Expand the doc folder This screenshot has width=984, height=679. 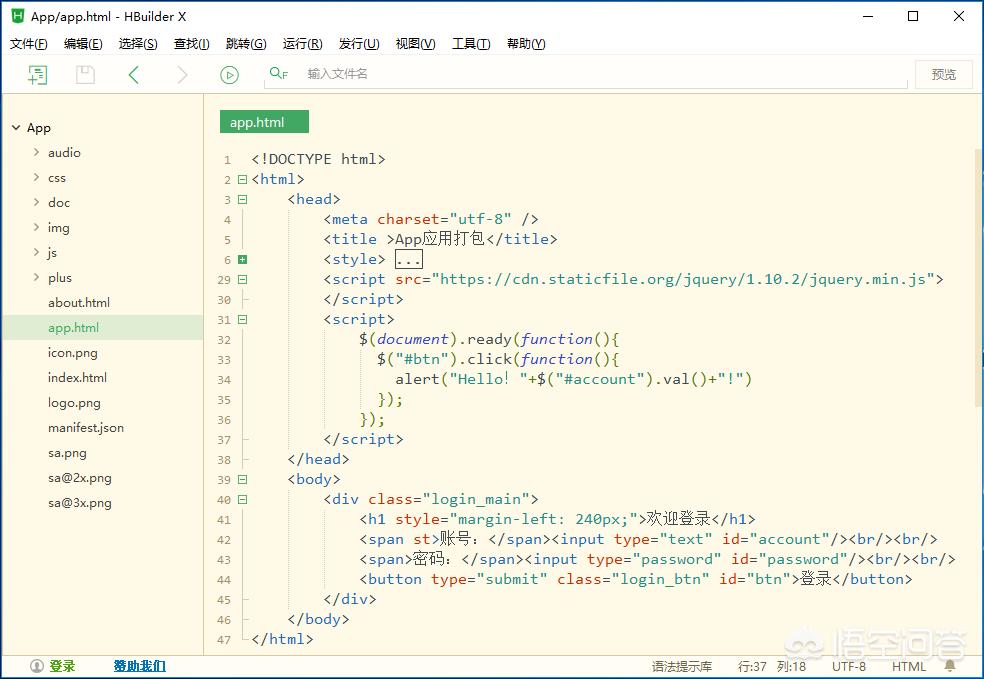click(36, 202)
